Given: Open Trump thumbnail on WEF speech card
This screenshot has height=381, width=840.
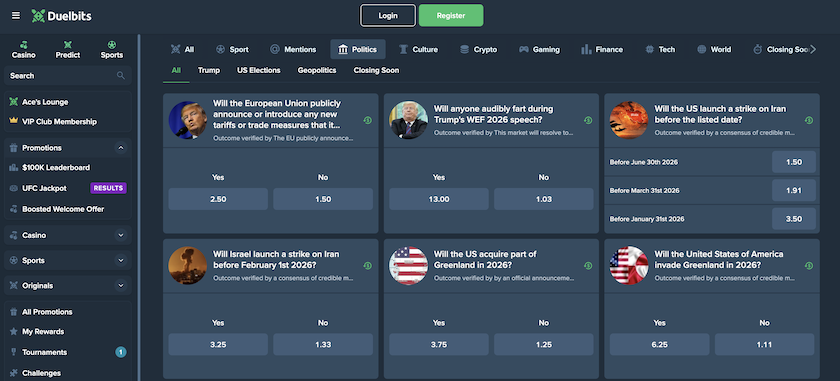Looking at the screenshot, I should pyautogui.click(x=408, y=120).
